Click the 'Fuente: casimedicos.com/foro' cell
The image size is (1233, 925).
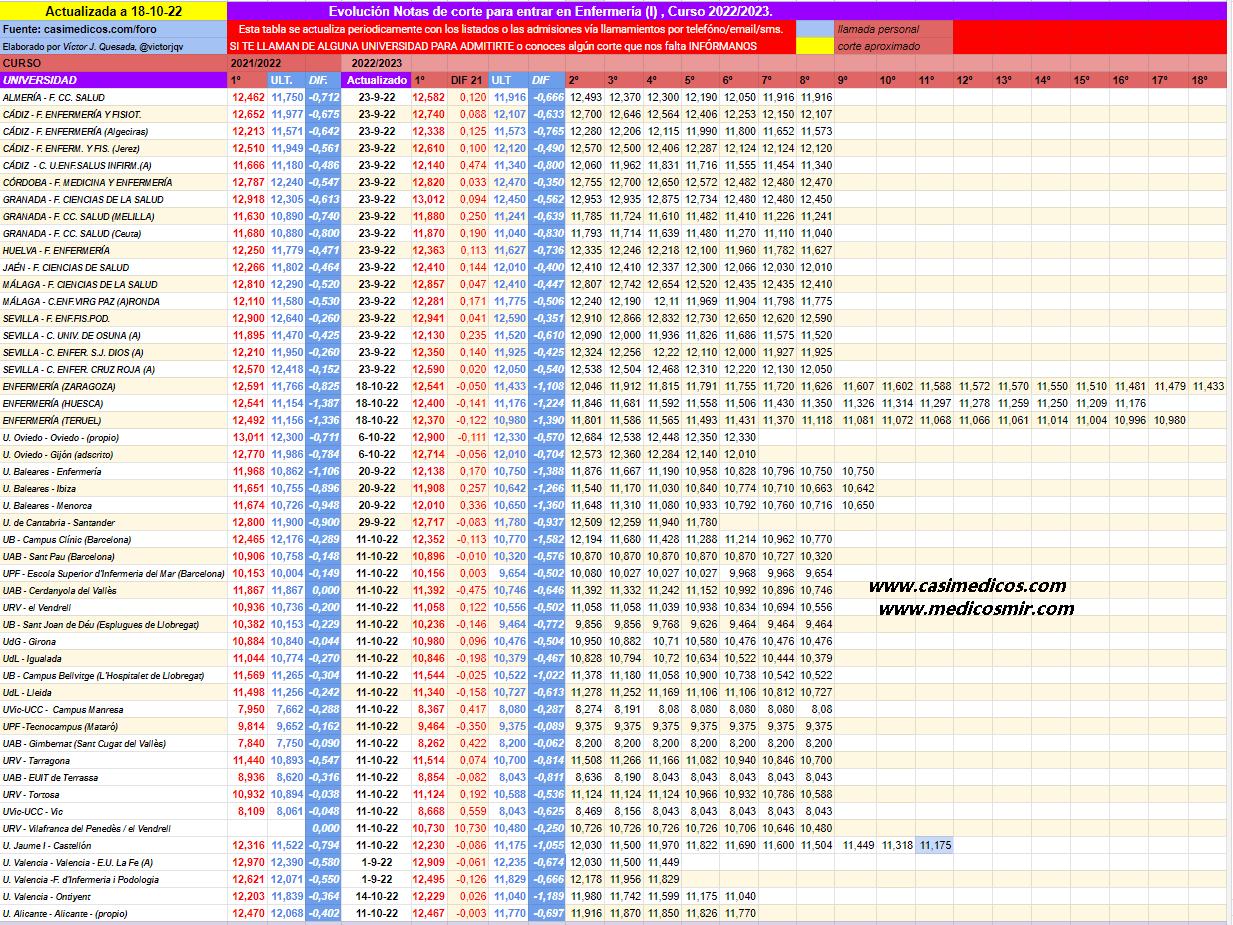tap(114, 29)
